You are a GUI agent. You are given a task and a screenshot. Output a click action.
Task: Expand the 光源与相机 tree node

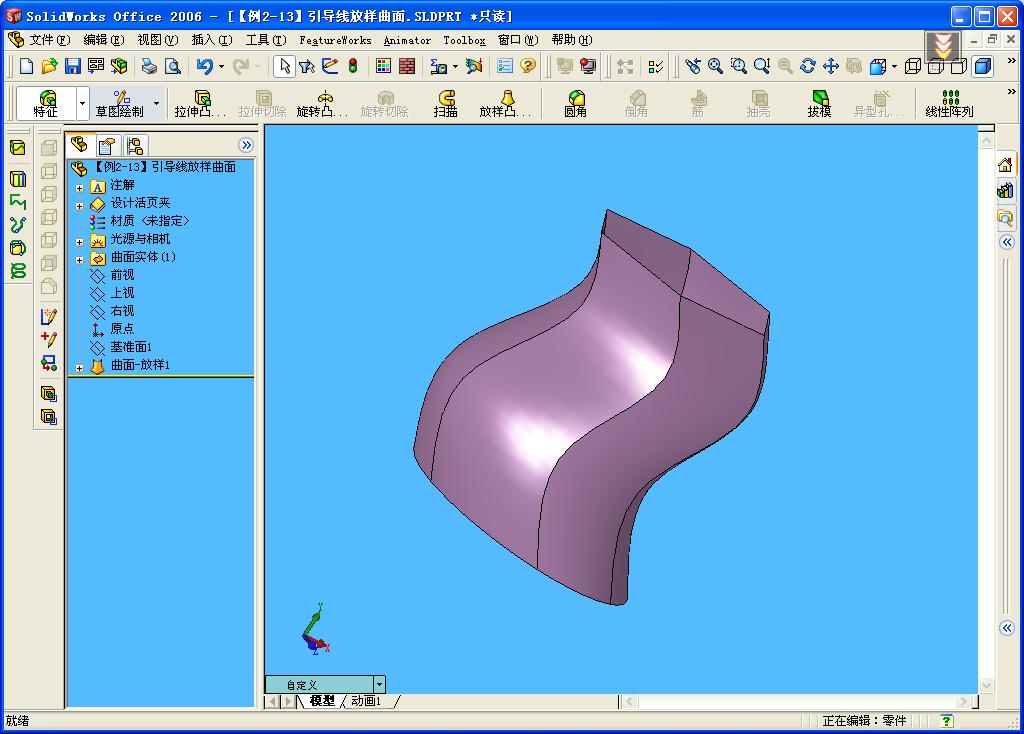tap(80, 242)
